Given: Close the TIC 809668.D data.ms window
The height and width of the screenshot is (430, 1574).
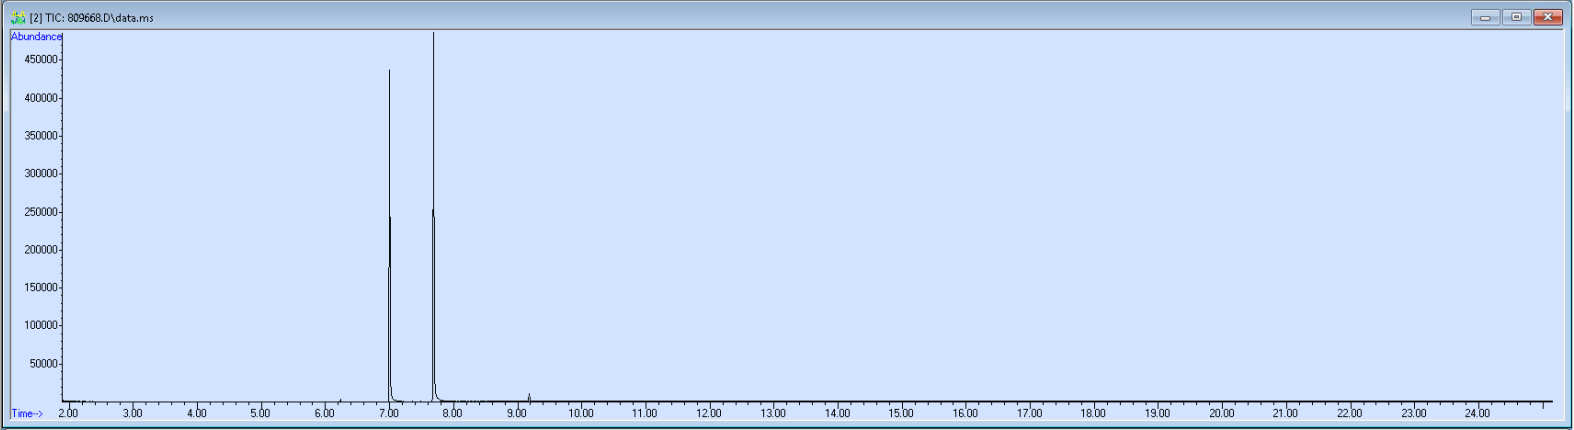Looking at the screenshot, I should pyautogui.click(x=1548, y=17).
